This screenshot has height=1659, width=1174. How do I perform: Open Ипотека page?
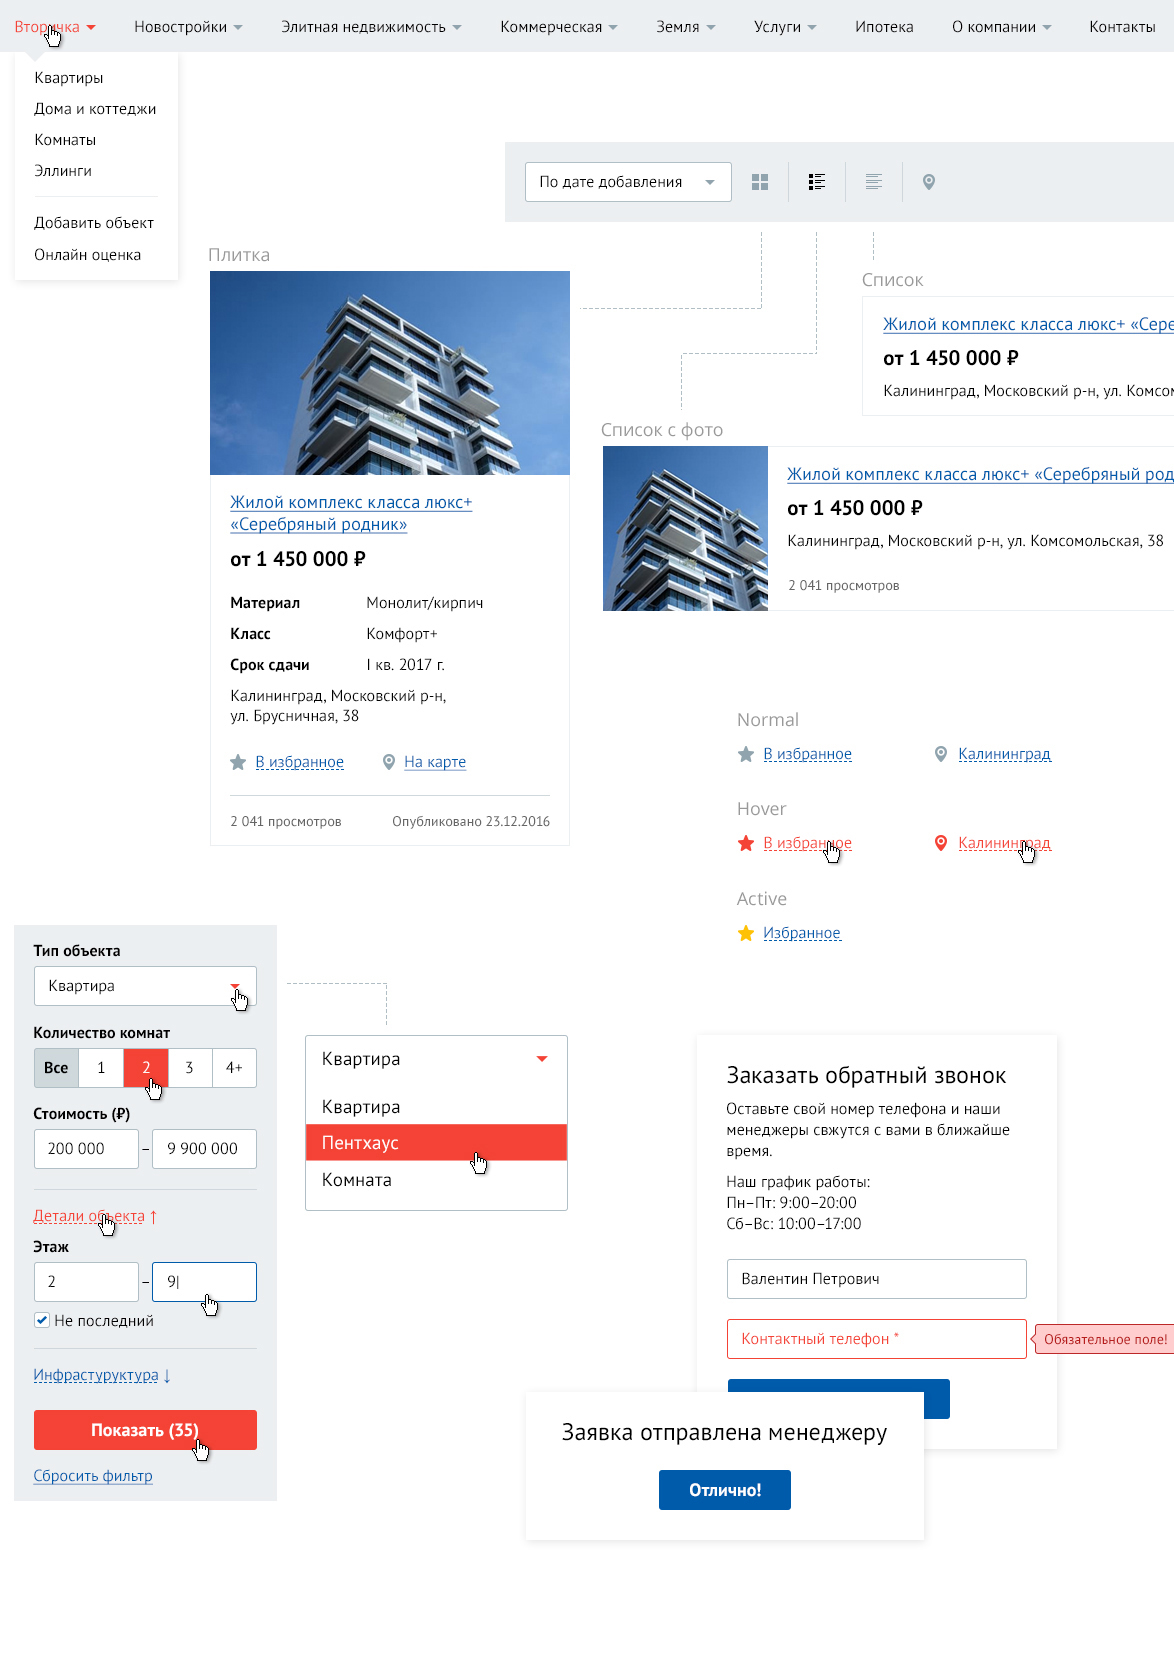tap(884, 27)
